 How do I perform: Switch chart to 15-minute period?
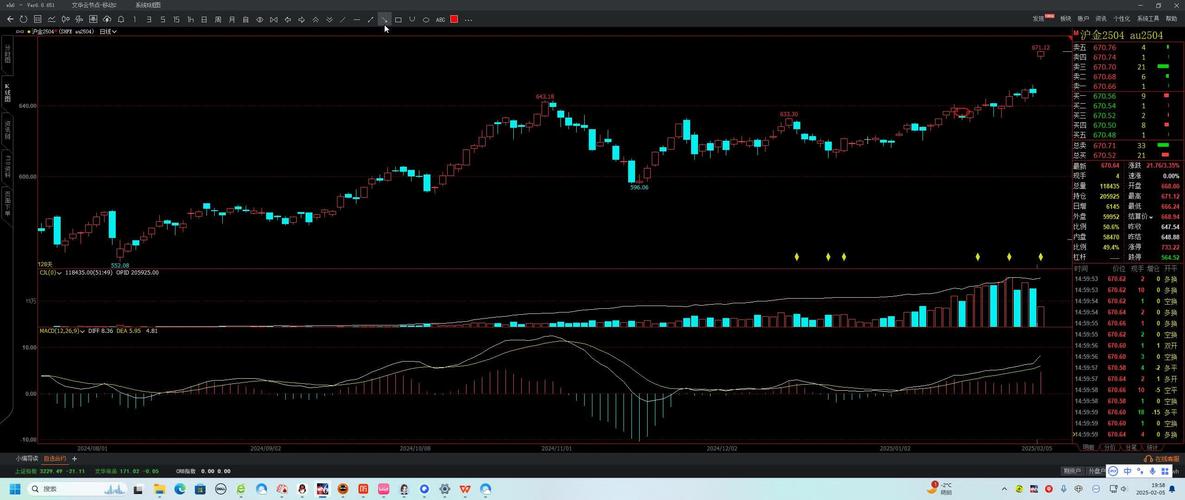[177, 19]
